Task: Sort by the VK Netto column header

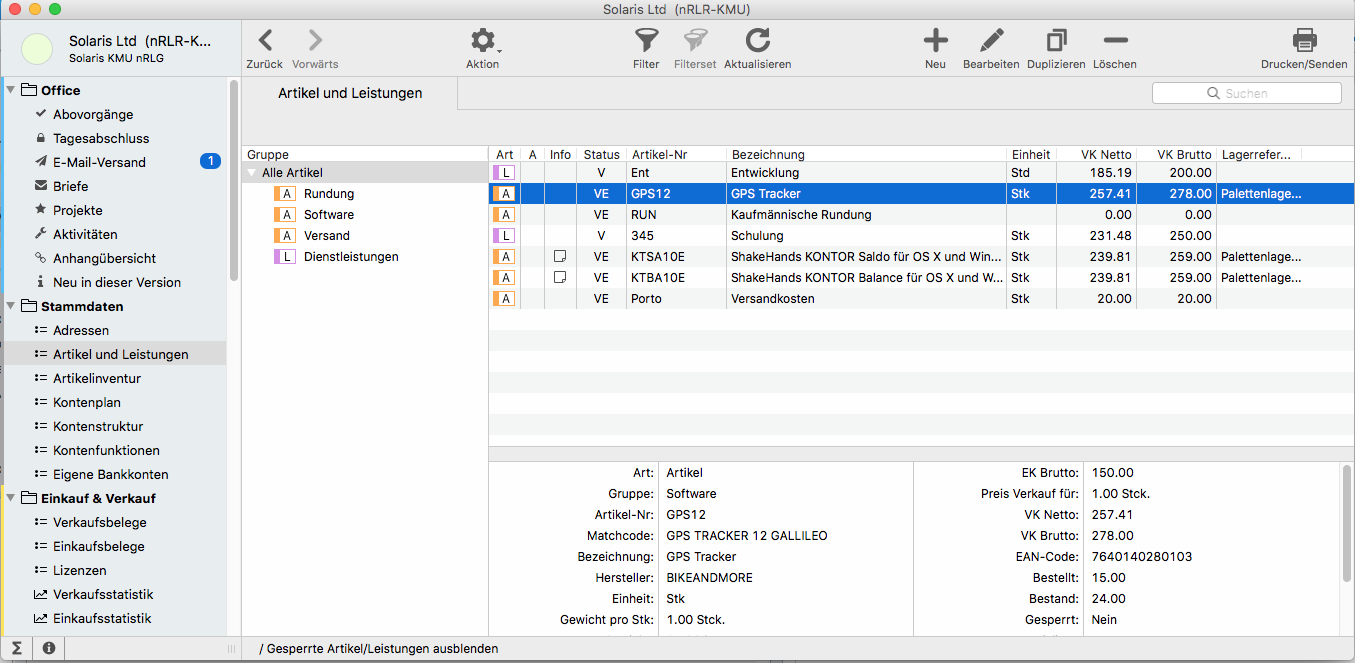Action: pos(1106,154)
